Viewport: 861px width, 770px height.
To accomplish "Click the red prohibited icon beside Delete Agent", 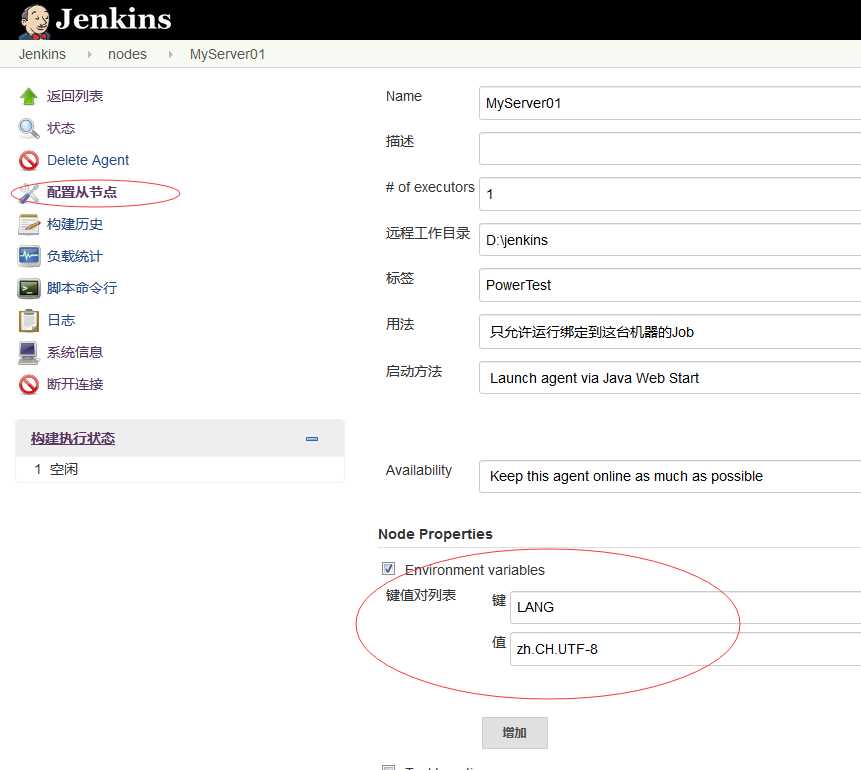I will tap(29, 160).
